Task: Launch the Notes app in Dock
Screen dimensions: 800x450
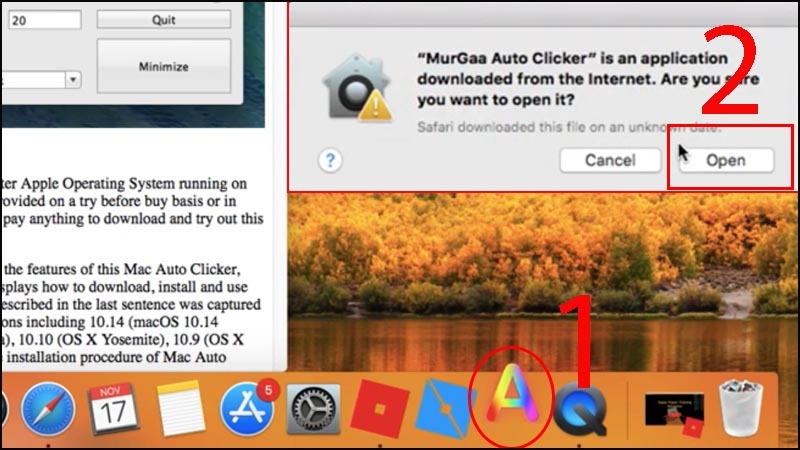Action: click(x=180, y=409)
